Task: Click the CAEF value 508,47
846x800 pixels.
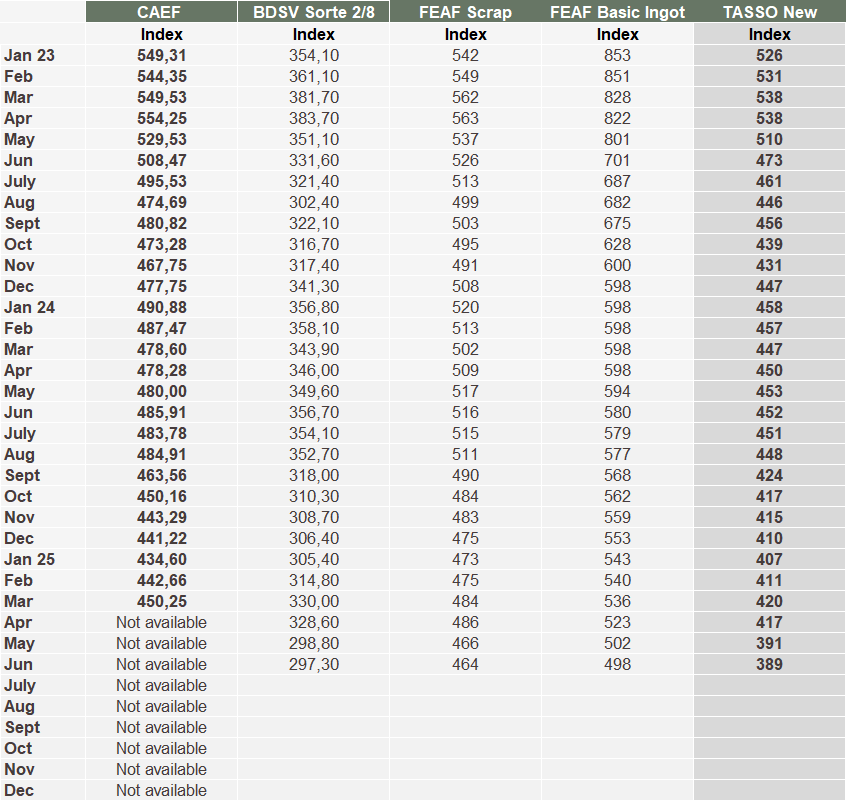Action: pos(161,161)
